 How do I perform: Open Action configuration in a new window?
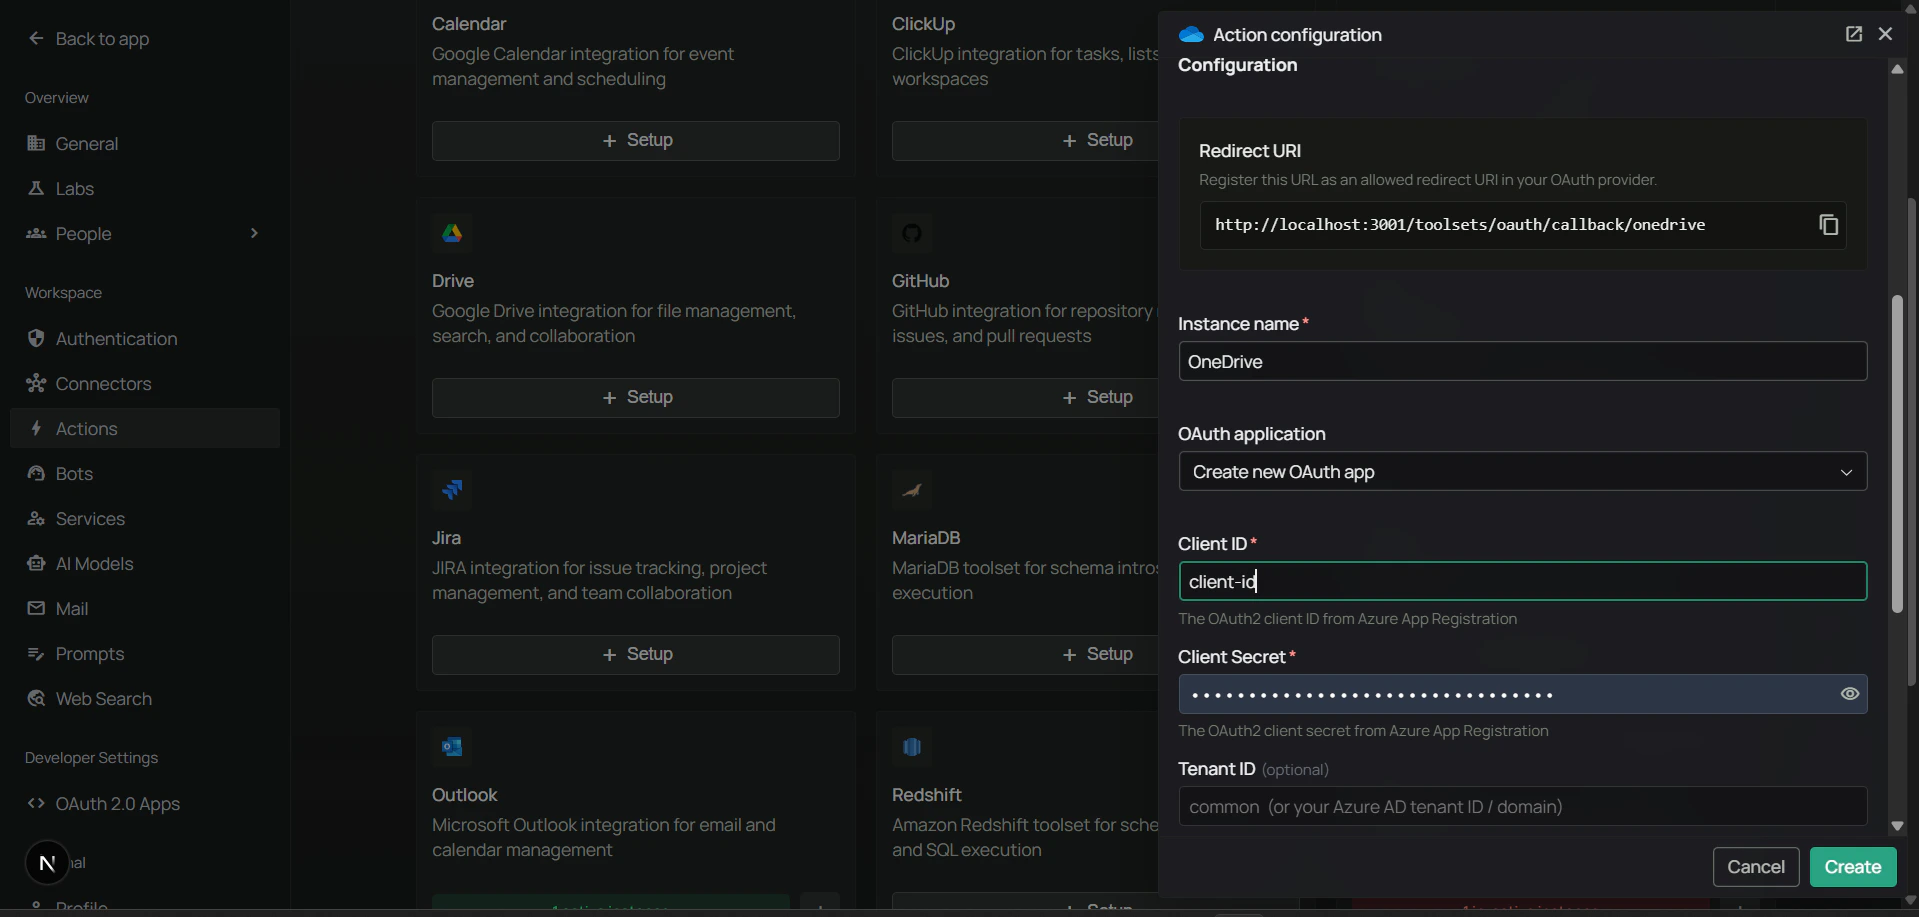(x=1853, y=34)
